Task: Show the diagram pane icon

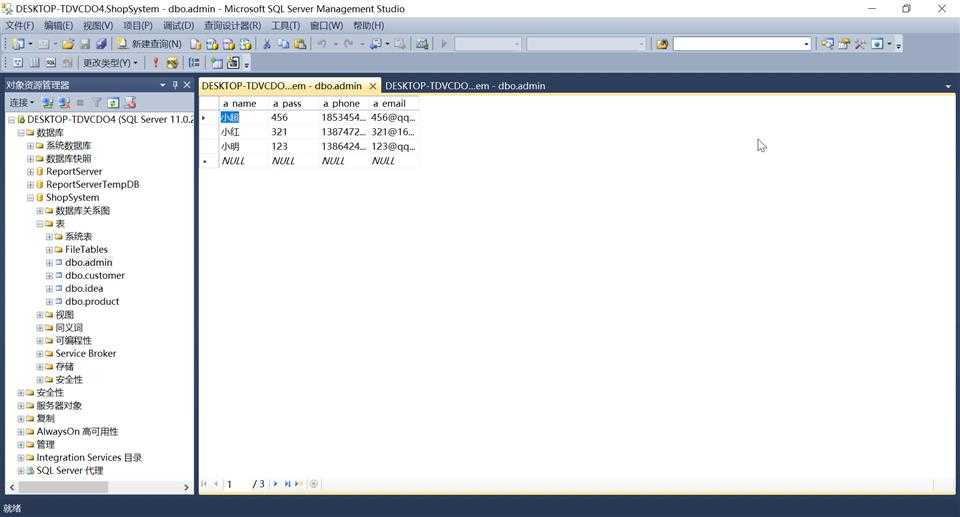Action: (x=18, y=62)
